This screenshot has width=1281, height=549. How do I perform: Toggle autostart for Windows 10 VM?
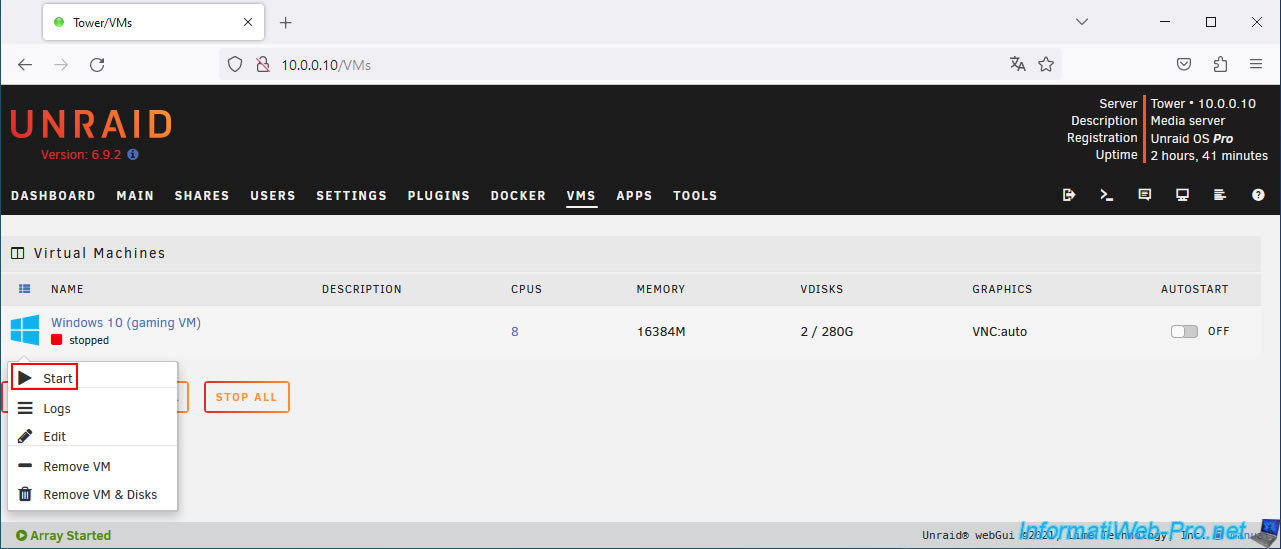coord(1184,331)
